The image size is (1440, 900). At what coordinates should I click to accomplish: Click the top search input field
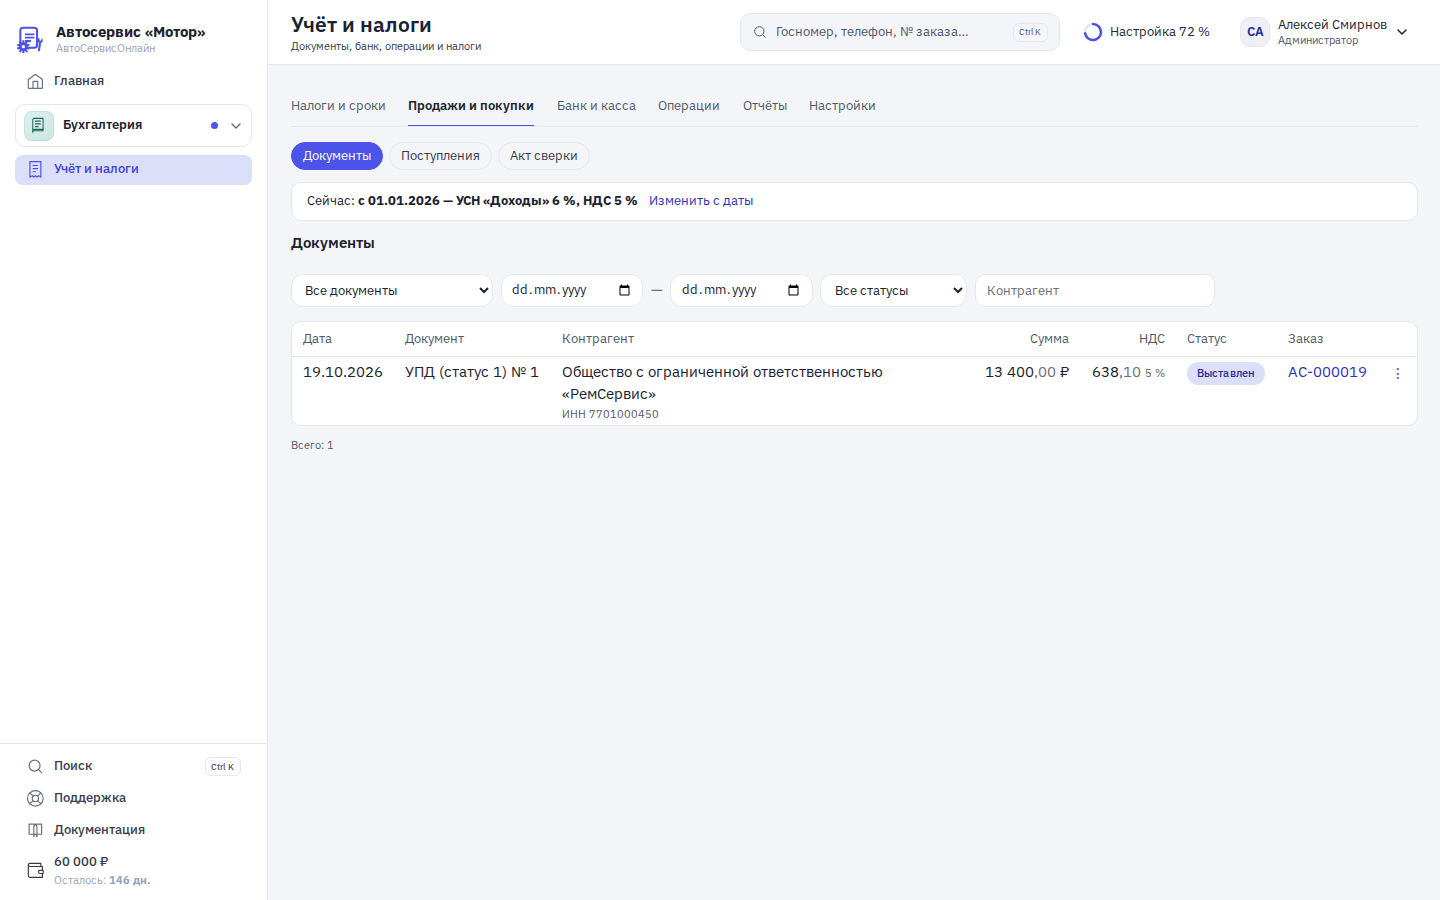coord(900,32)
